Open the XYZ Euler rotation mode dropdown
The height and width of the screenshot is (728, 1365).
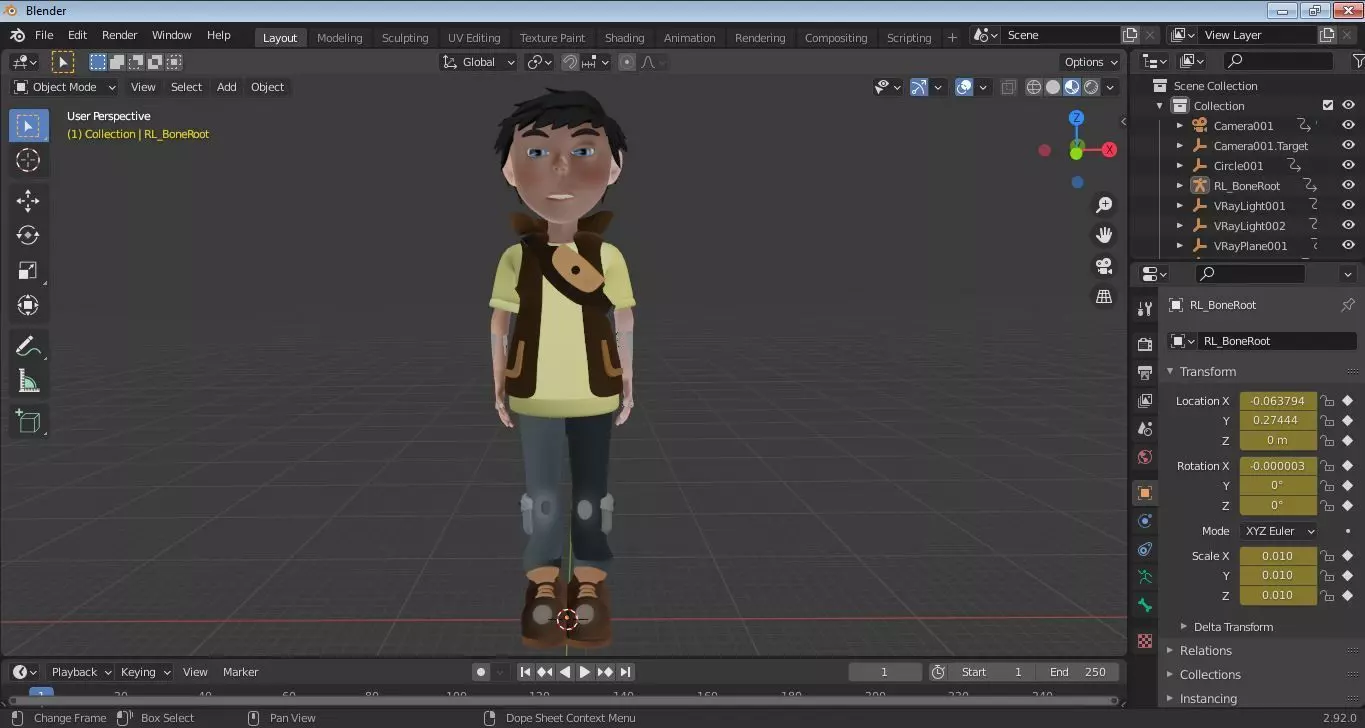1278,531
